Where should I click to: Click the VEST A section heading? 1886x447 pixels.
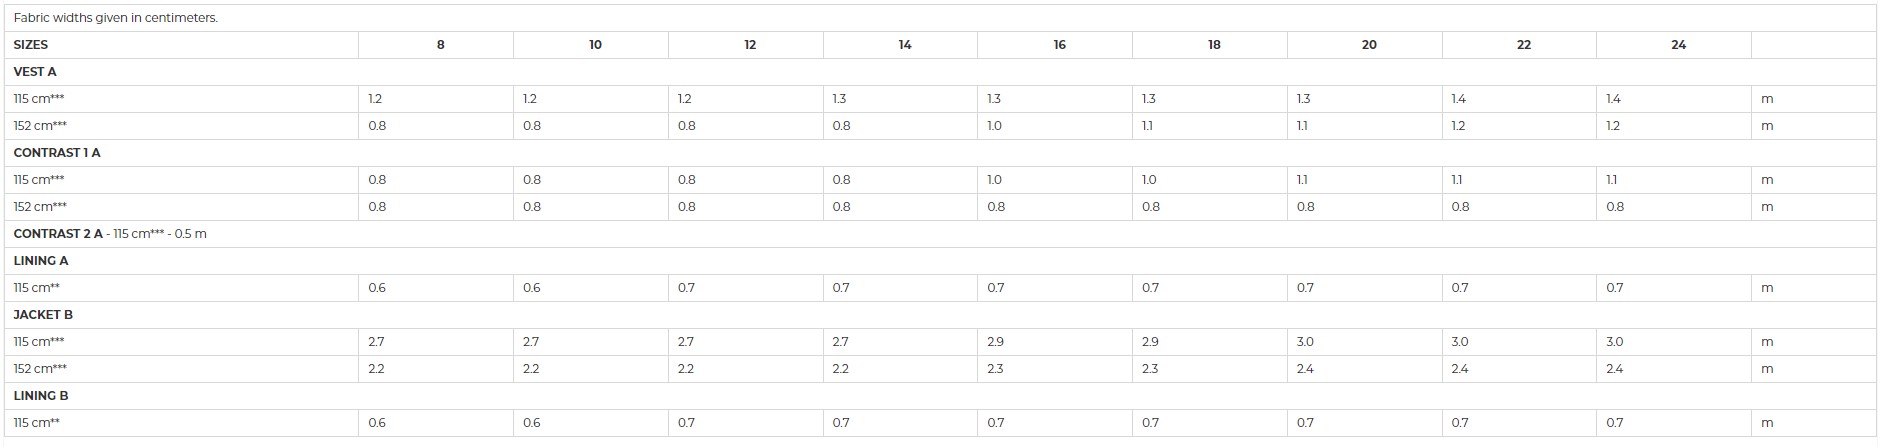point(35,72)
